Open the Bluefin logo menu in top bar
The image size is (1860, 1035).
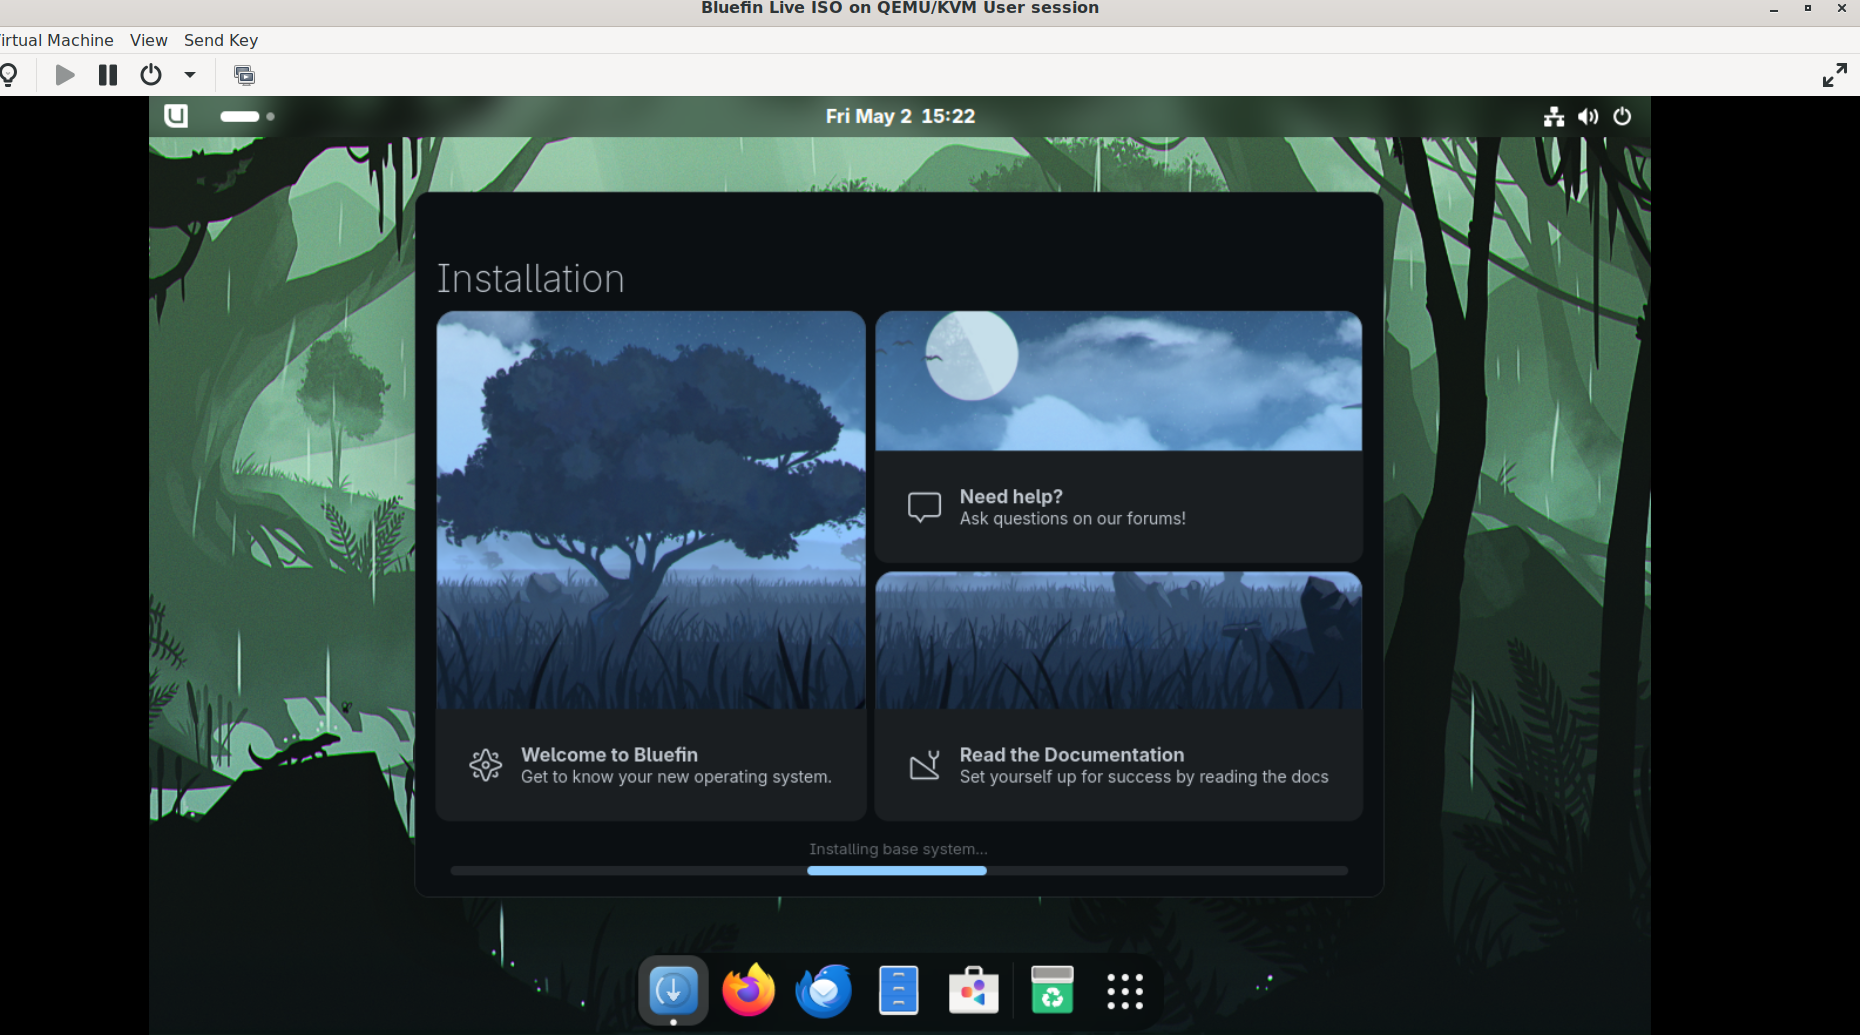176,116
